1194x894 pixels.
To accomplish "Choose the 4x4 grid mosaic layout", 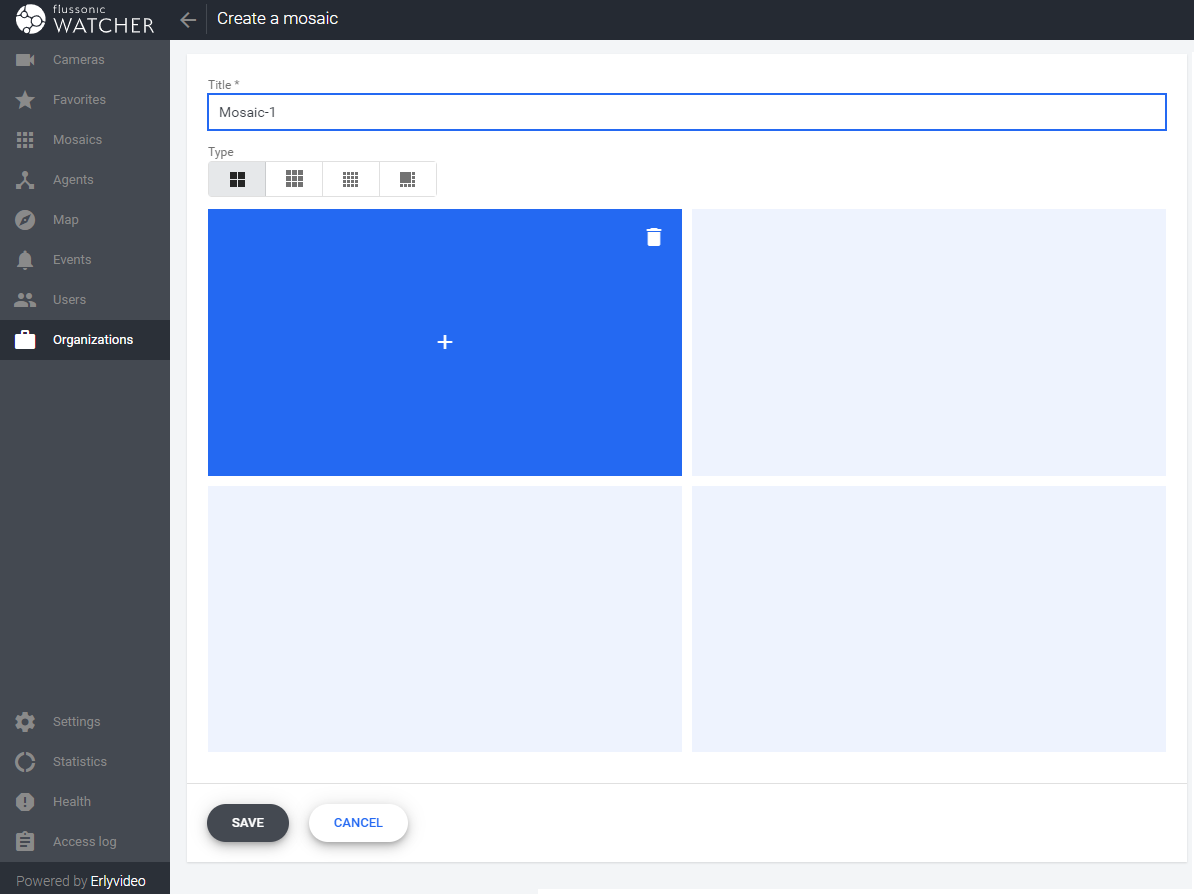I will 351,179.
